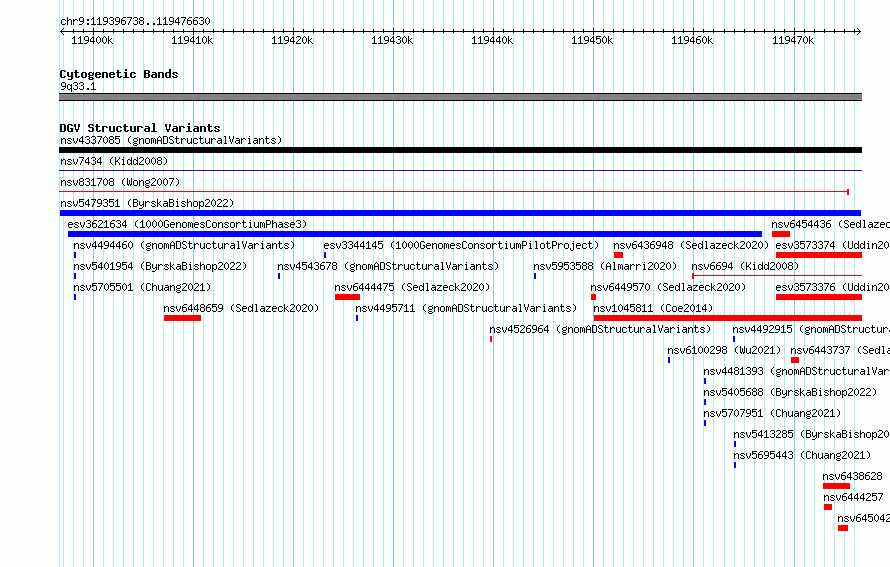Screen dimensions: 890x567
Task: Click the nsv4337085 gnomADStructuralVariants label
Action: (x=171, y=140)
